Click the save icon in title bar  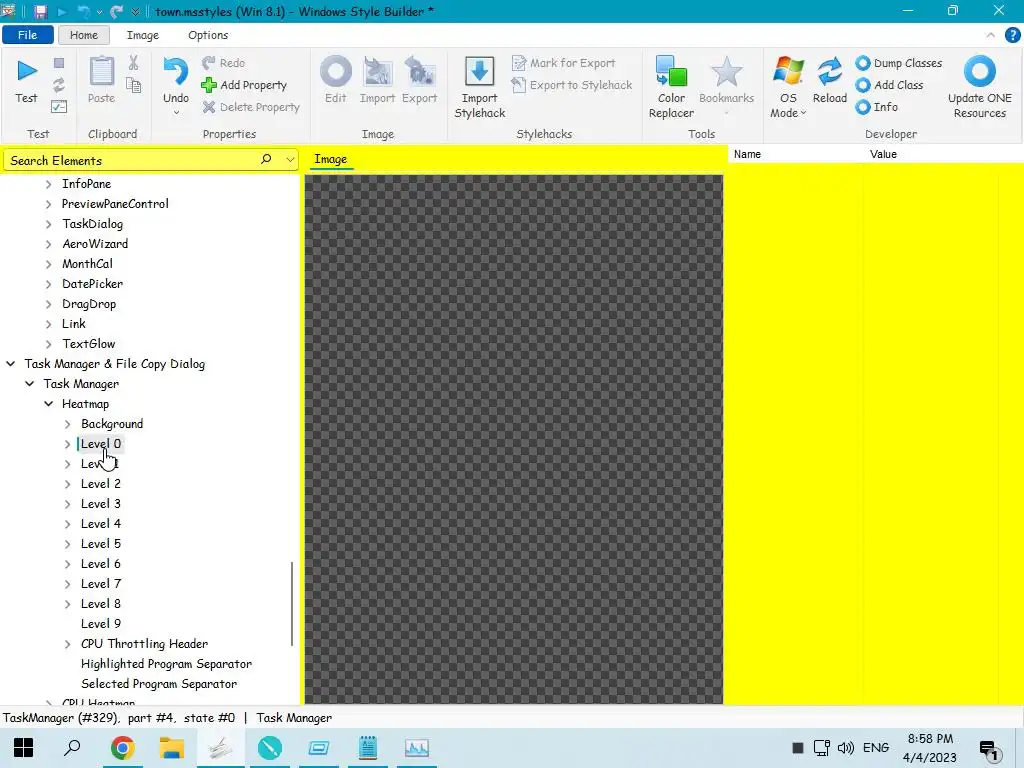[40, 11]
